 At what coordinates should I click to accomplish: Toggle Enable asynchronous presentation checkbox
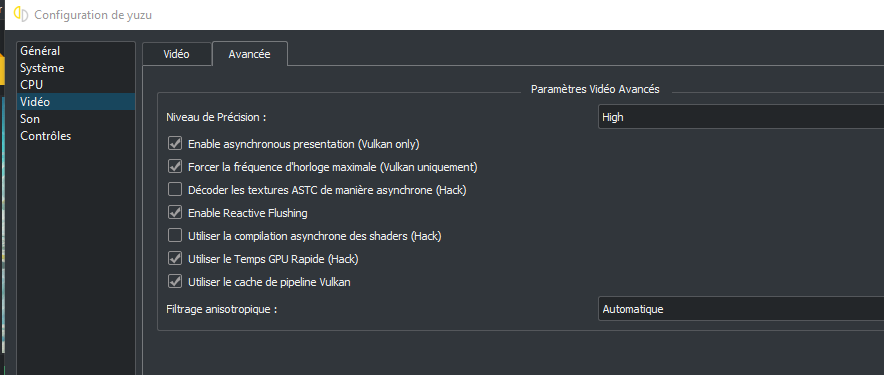[175, 144]
